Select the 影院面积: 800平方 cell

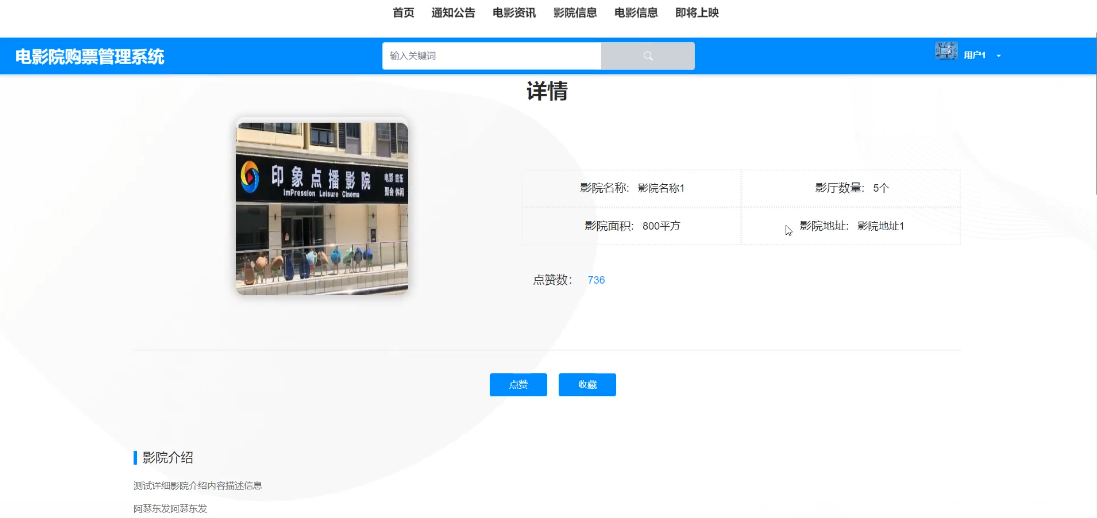click(x=631, y=226)
